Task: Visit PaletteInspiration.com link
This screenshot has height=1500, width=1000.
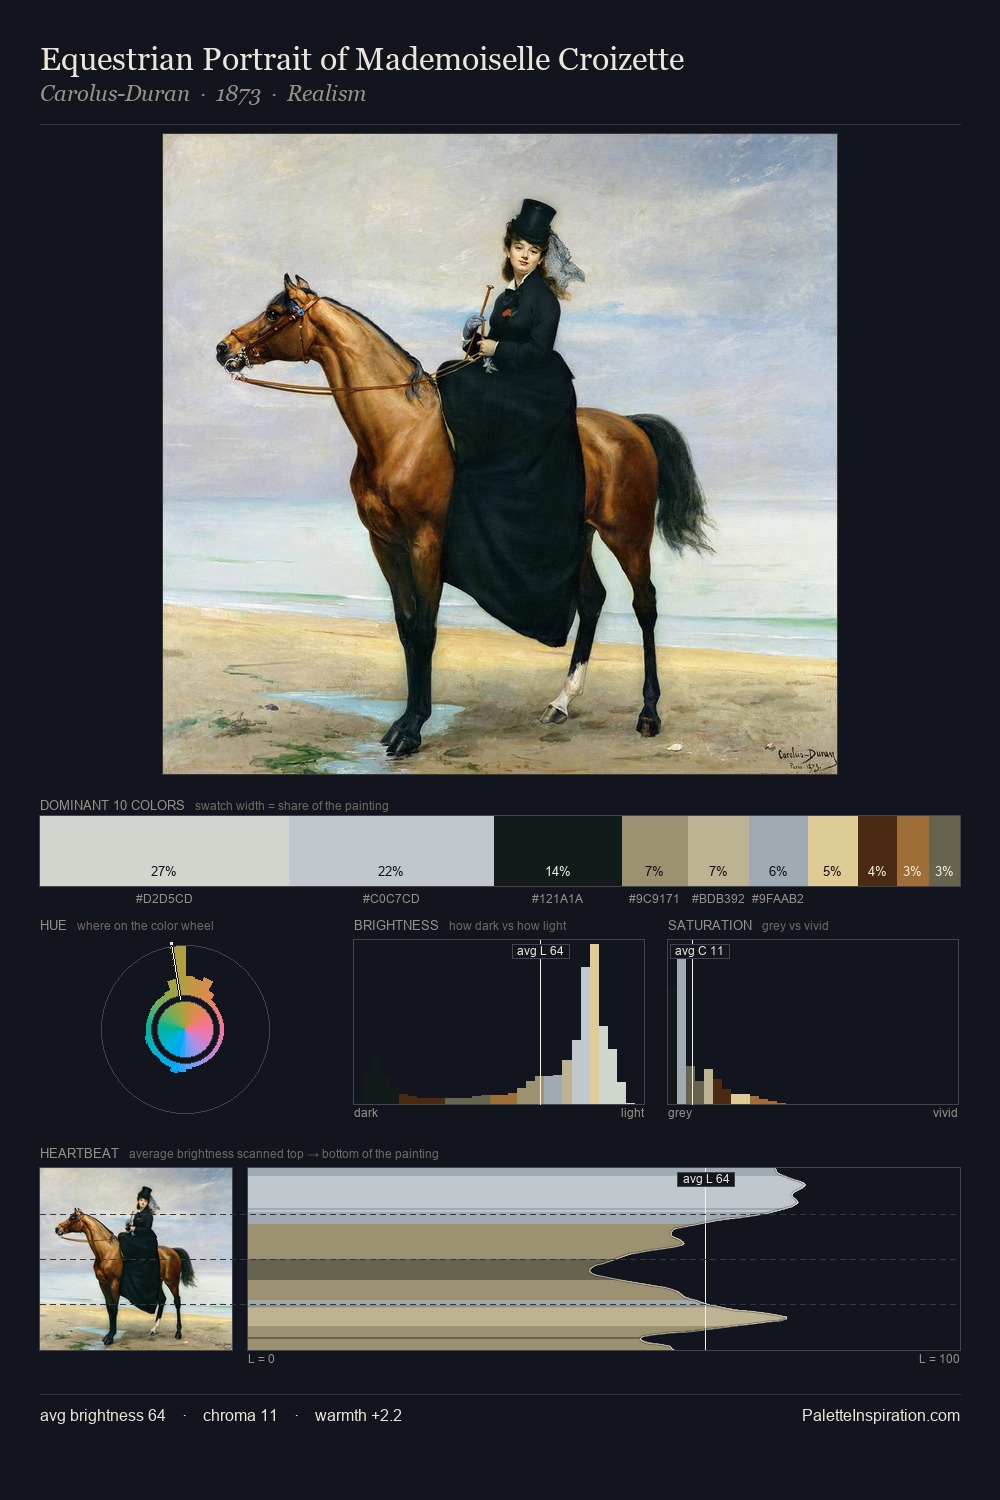Action: point(881,1415)
